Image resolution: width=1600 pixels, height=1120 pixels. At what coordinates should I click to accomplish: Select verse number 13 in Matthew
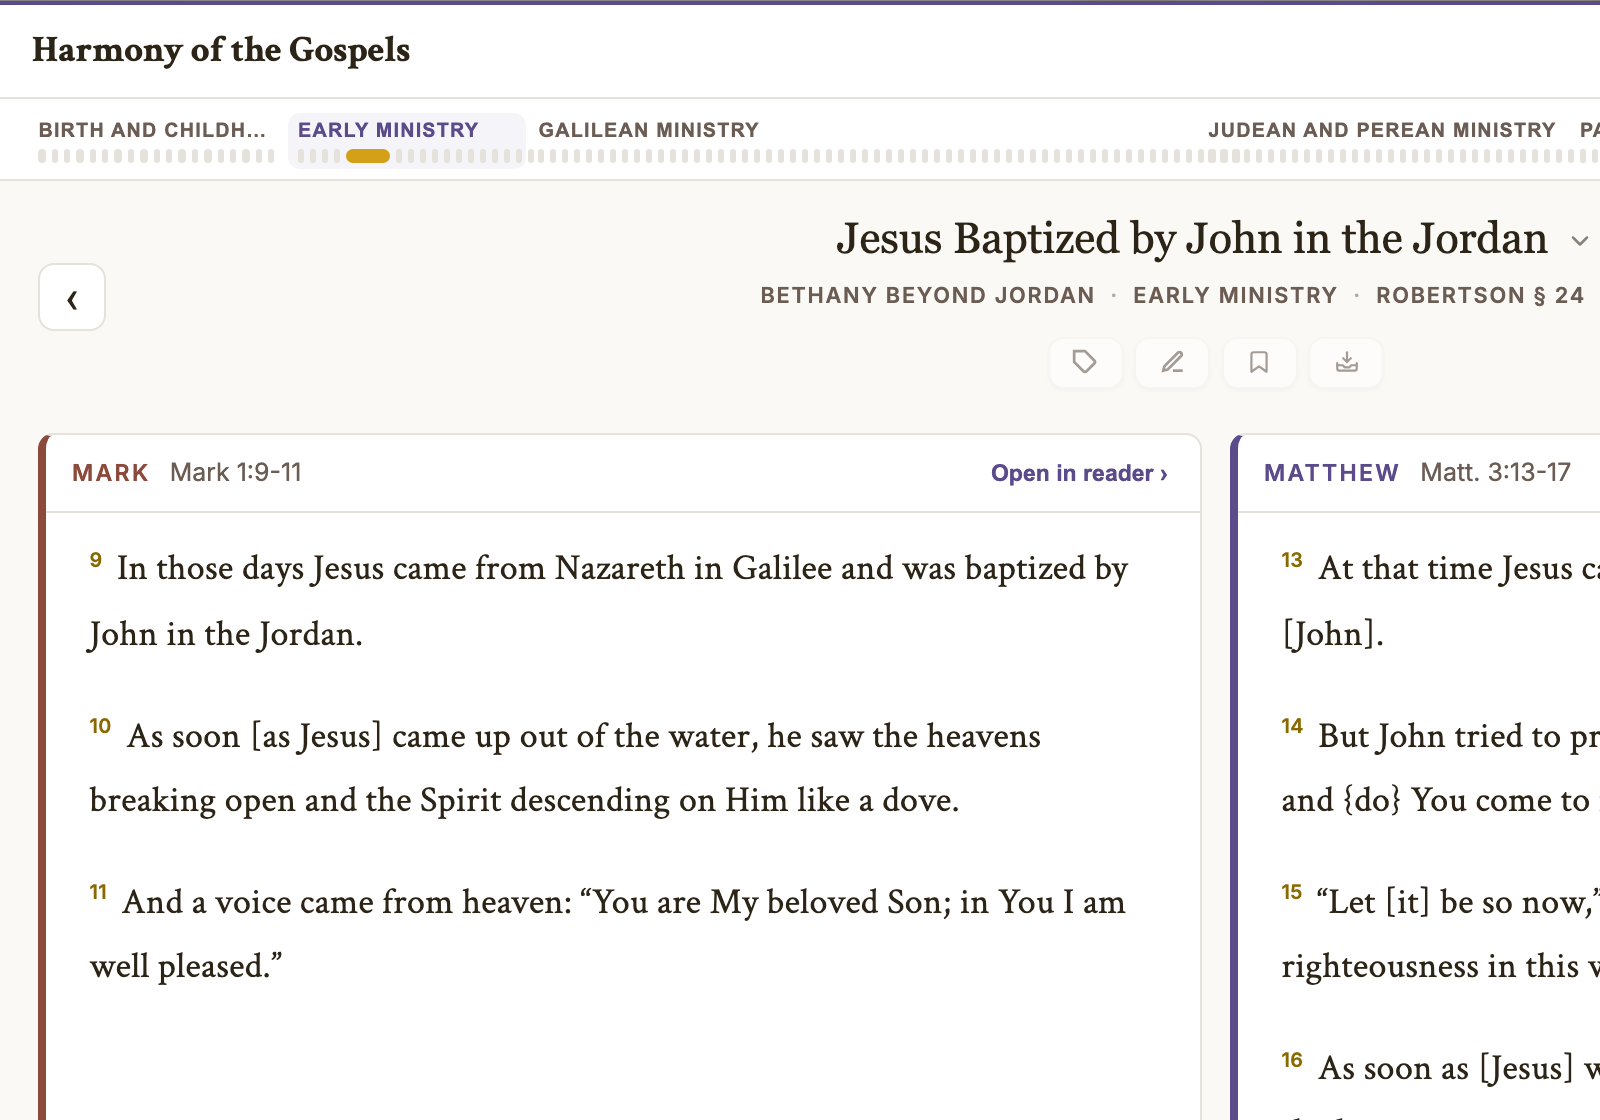(1292, 560)
